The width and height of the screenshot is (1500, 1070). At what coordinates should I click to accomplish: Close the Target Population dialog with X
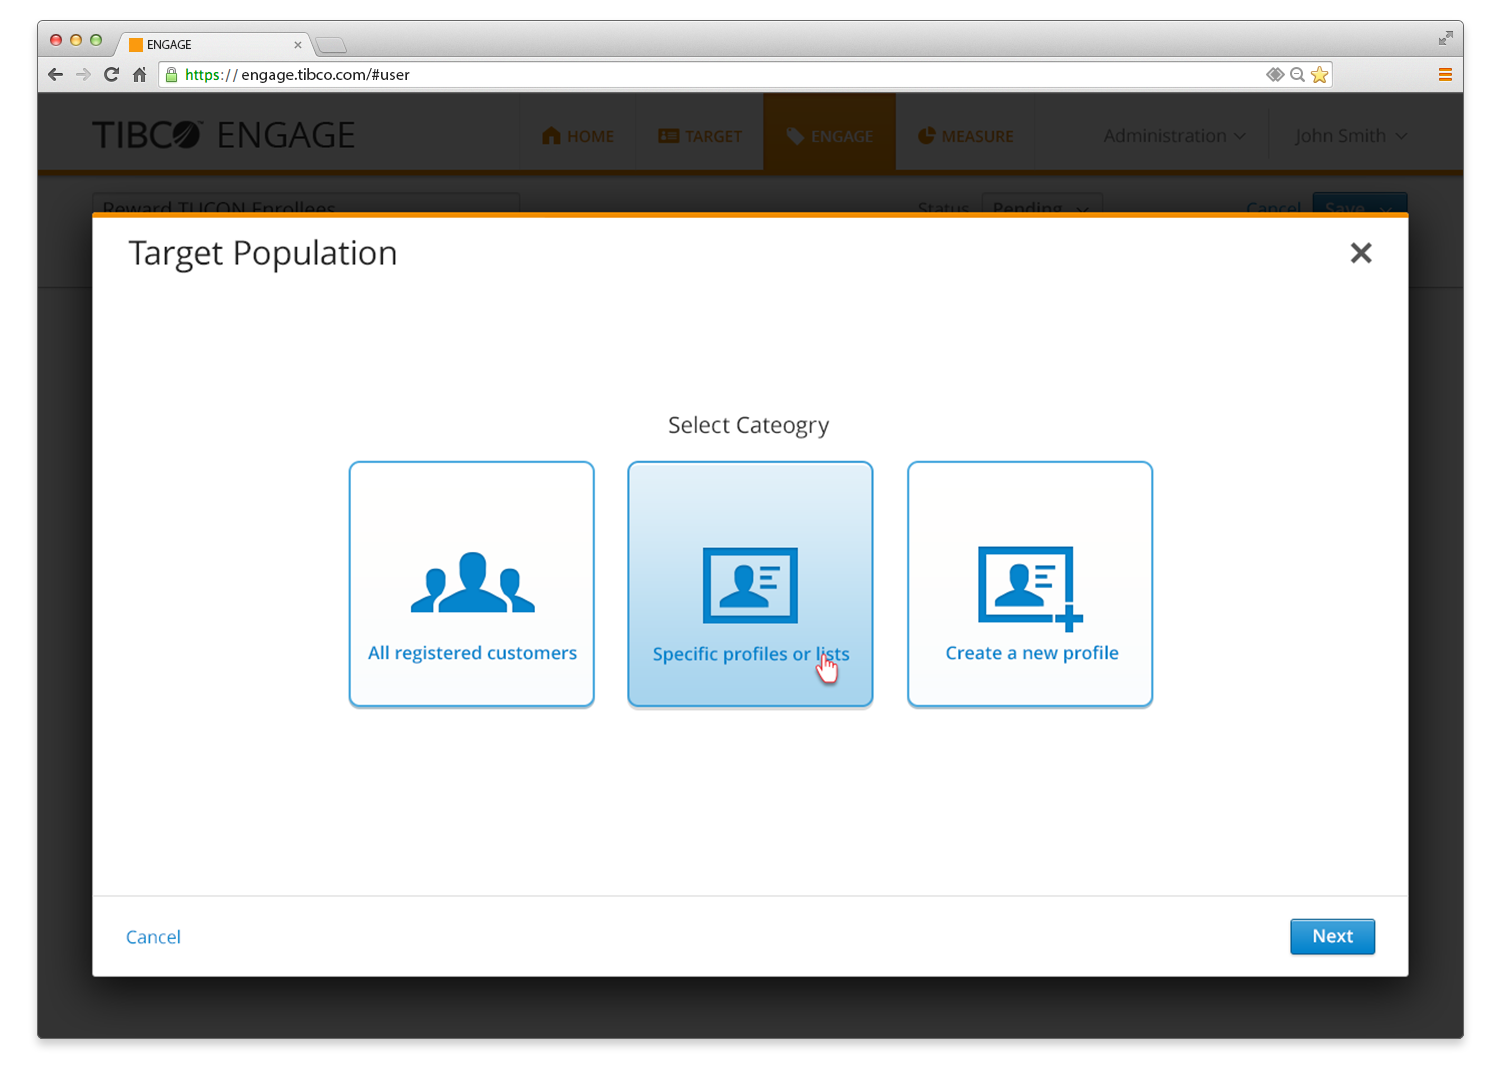tap(1361, 253)
